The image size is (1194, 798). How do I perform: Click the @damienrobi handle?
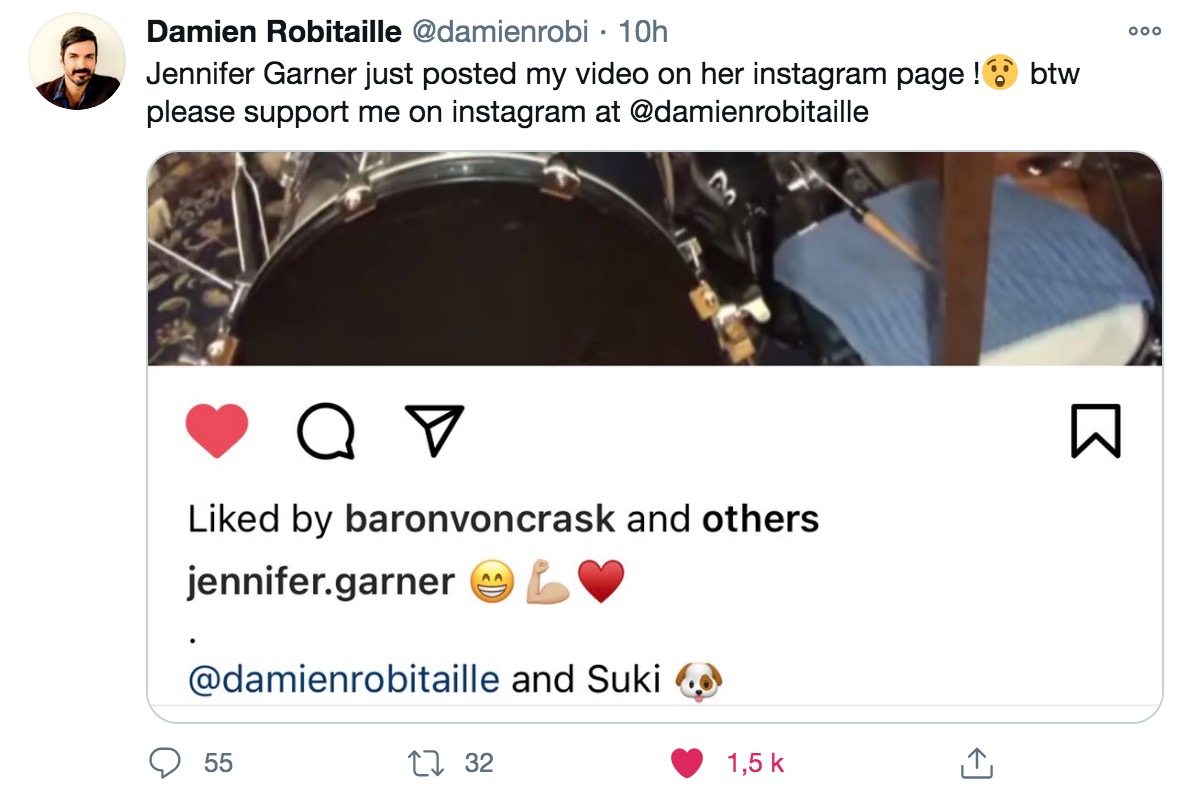coord(500,32)
